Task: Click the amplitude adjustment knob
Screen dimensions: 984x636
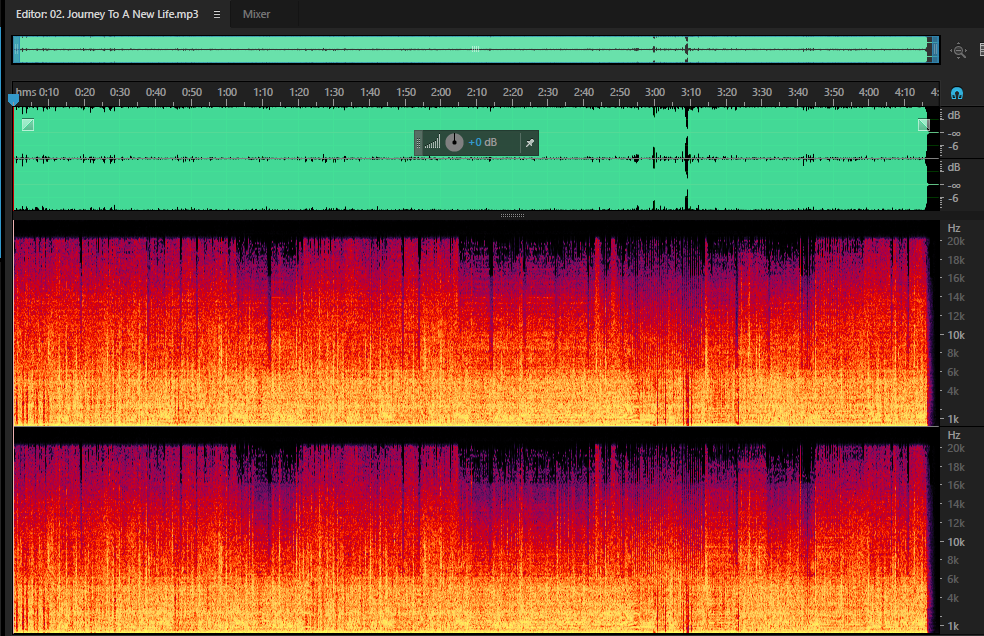Action: pyautogui.click(x=454, y=143)
